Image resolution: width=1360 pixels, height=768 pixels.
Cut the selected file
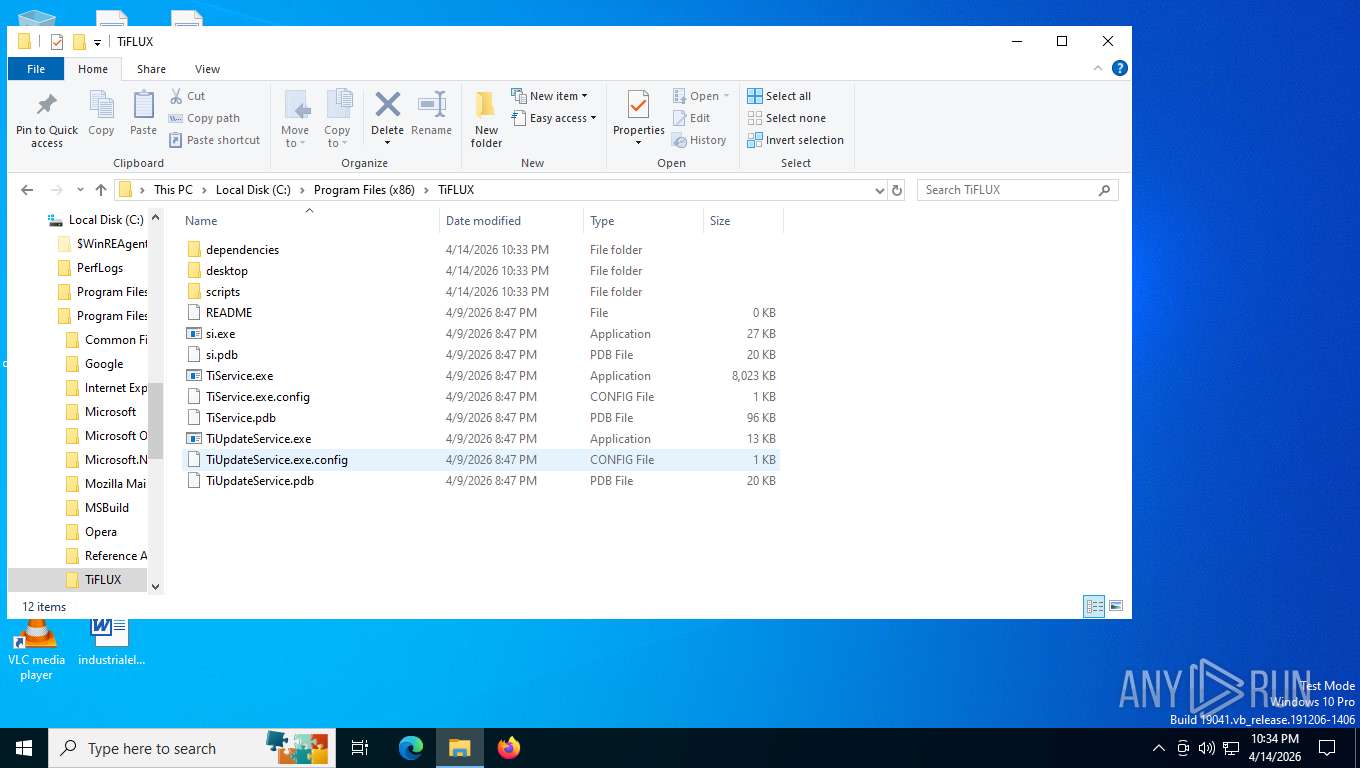pos(187,96)
